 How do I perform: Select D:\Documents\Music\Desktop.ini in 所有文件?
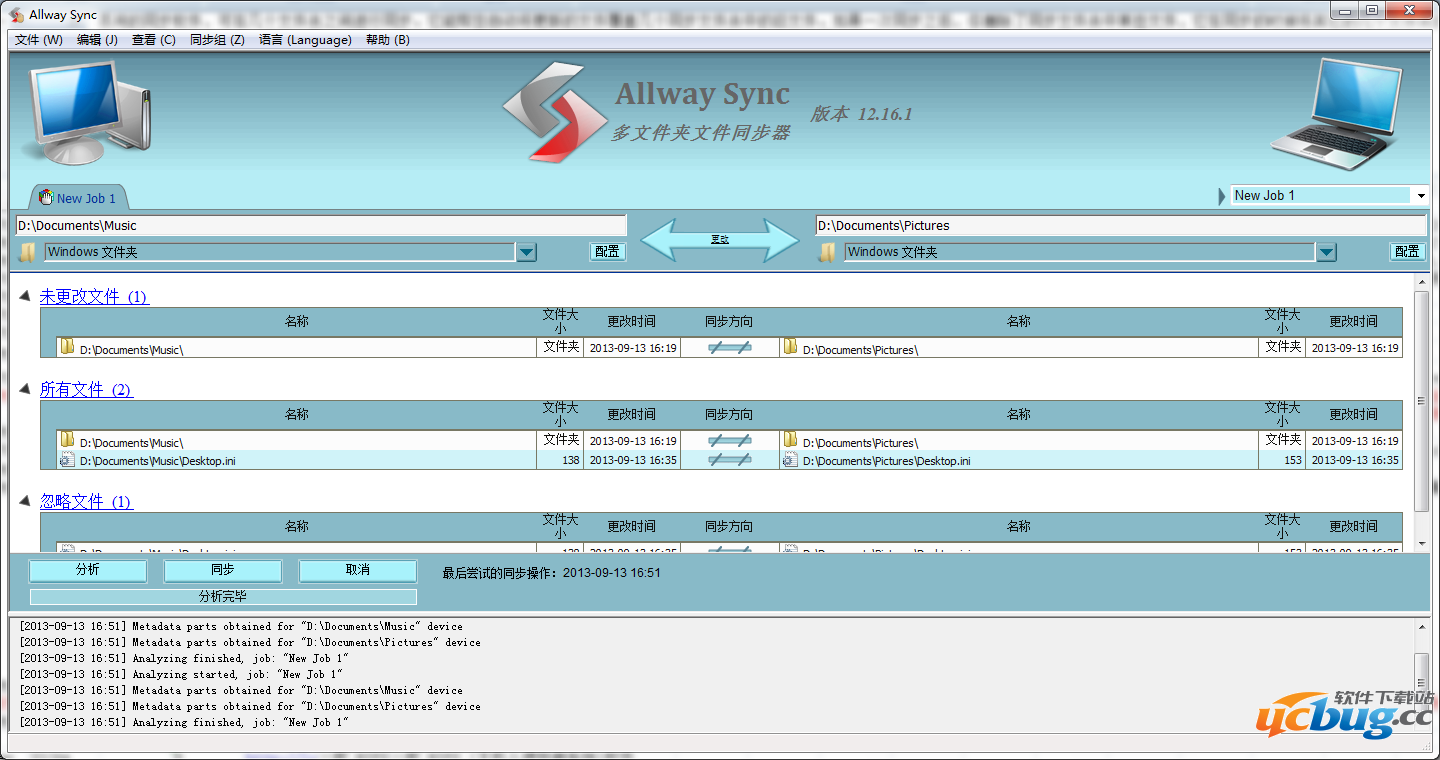(x=158, y=461)
